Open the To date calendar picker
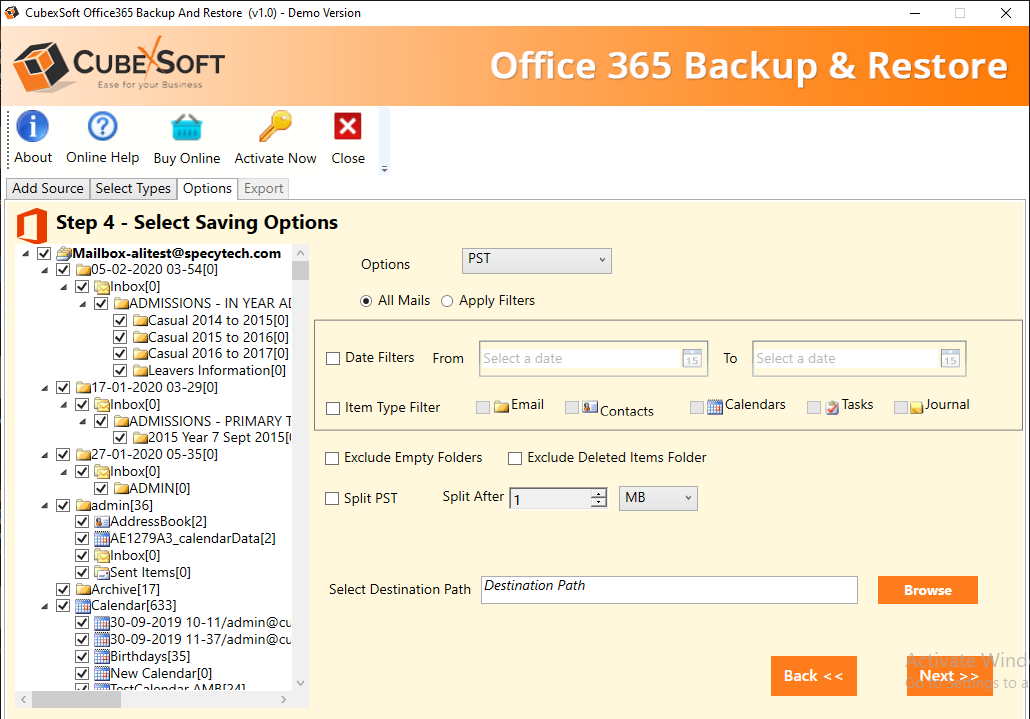Image resolution: width=1030 pixels, height=719 pixels. tap(950, 359)
